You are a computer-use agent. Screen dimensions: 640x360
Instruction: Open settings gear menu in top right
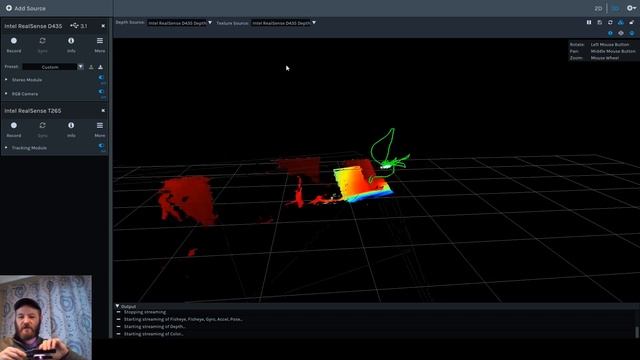(631, 8)
